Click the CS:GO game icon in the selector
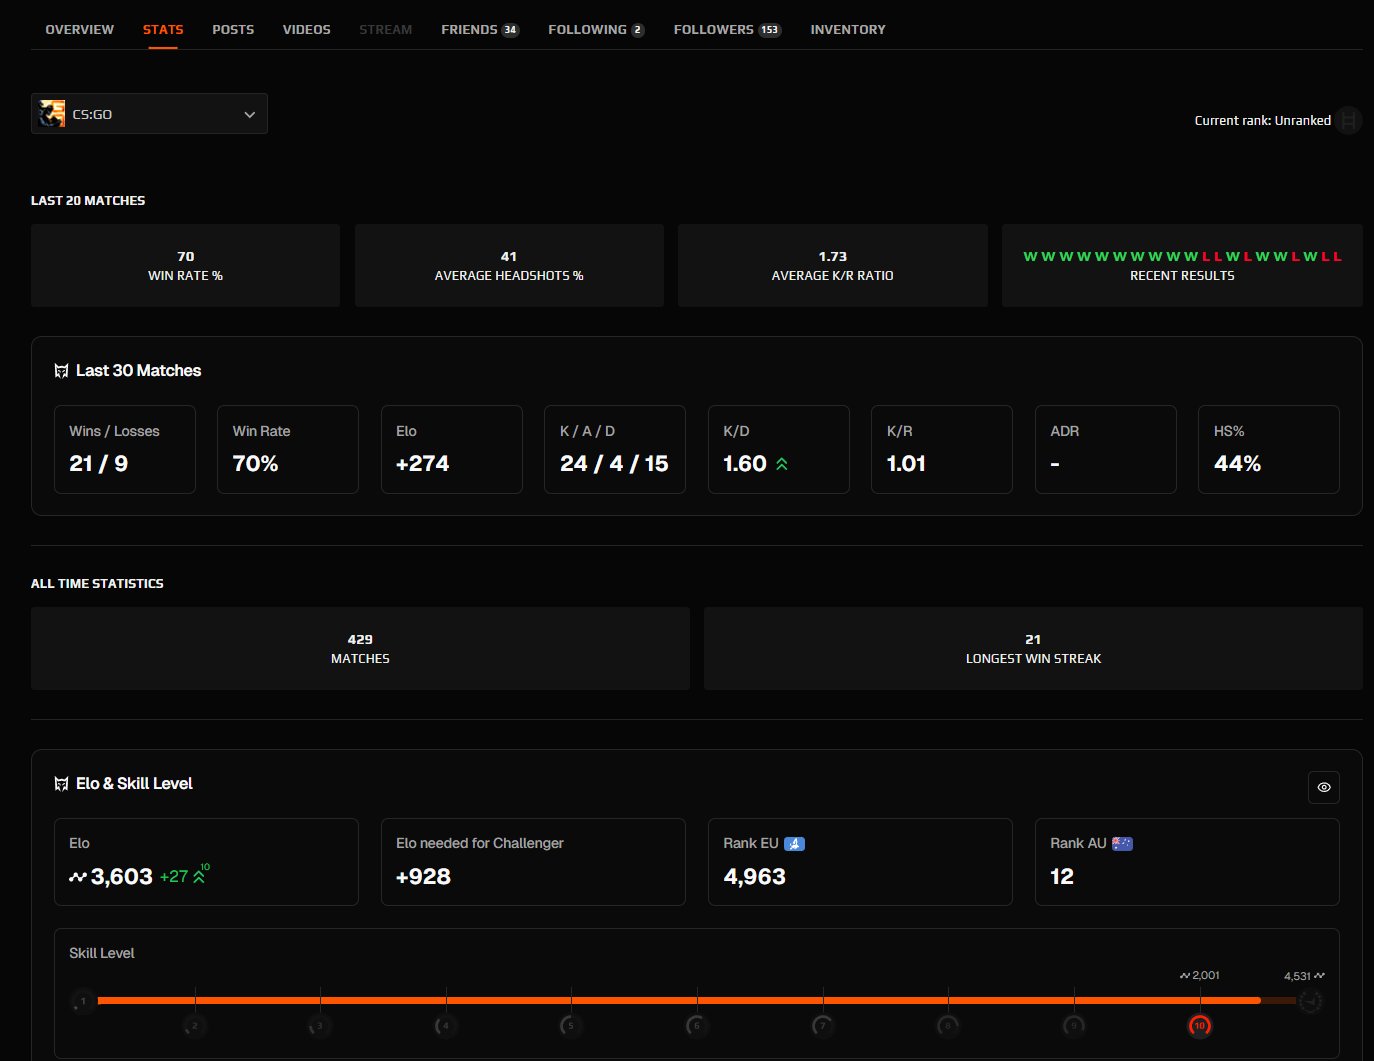 click(x=51, y=113)
